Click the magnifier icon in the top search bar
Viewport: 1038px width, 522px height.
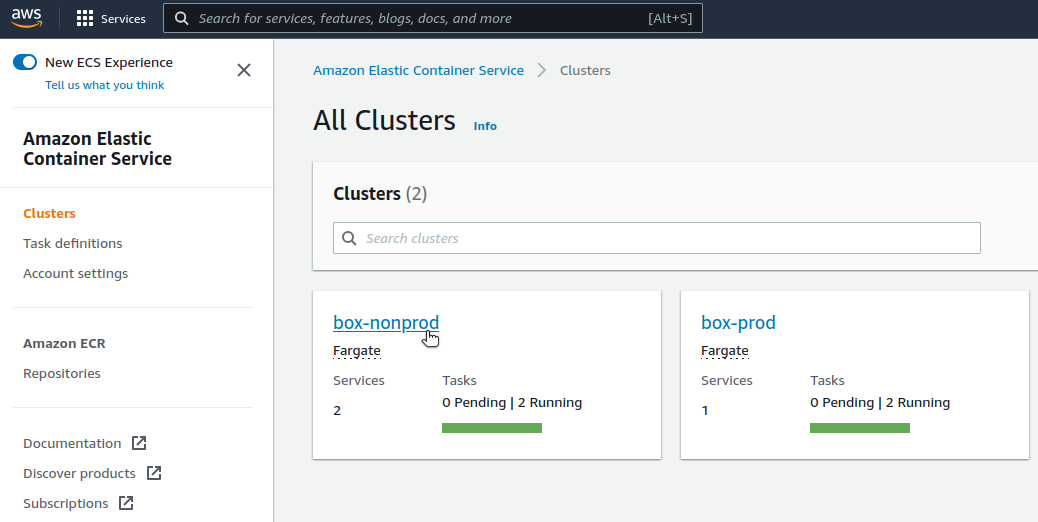pos(181,19)
